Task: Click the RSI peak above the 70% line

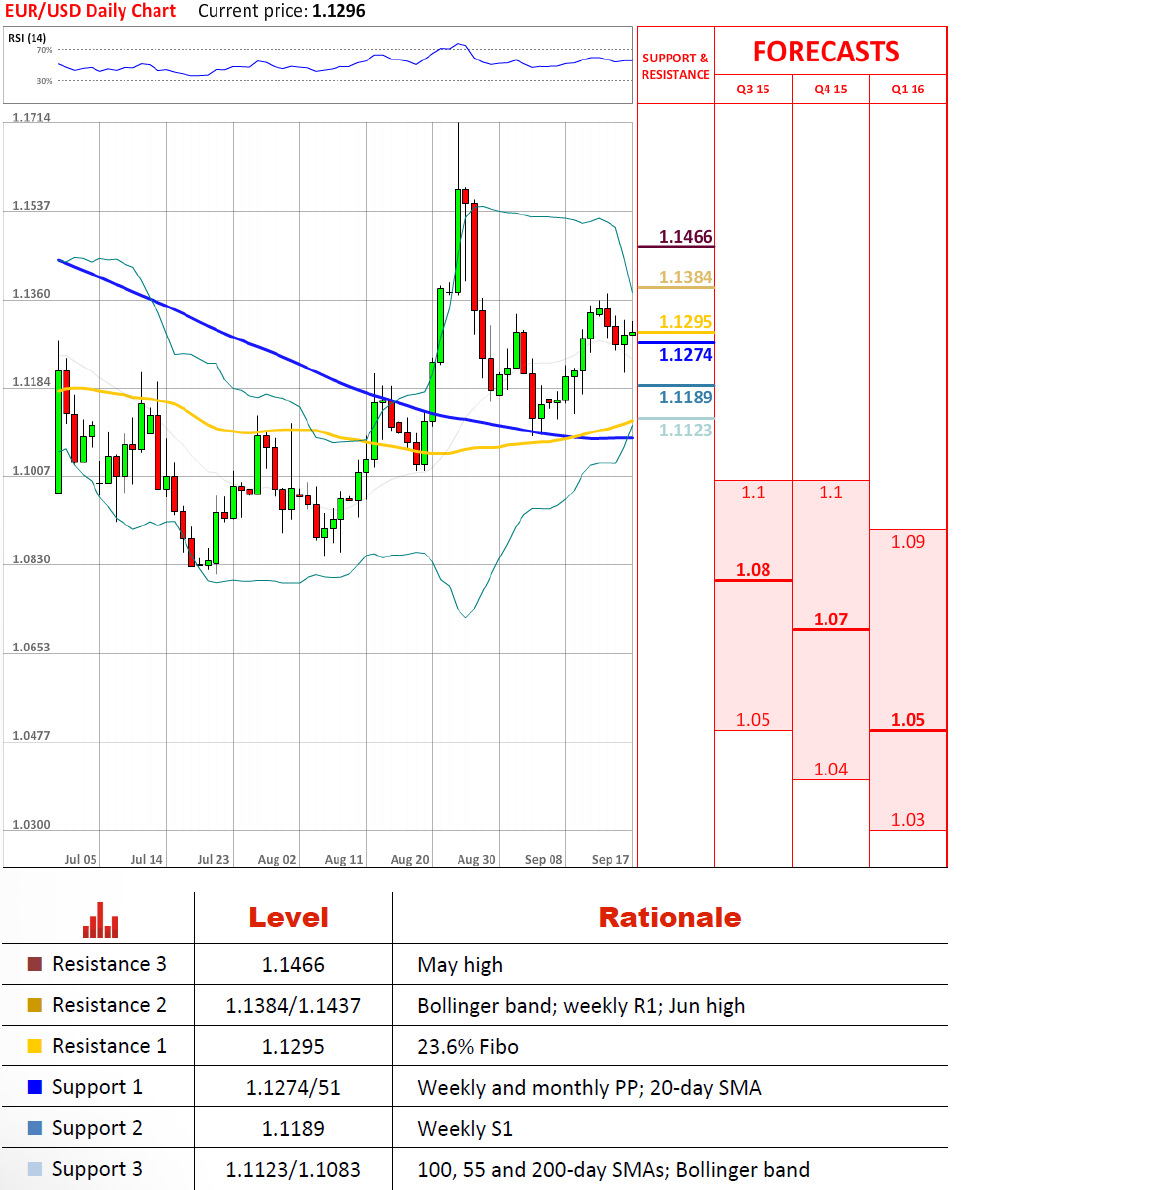Action: (x=458, y=46)
